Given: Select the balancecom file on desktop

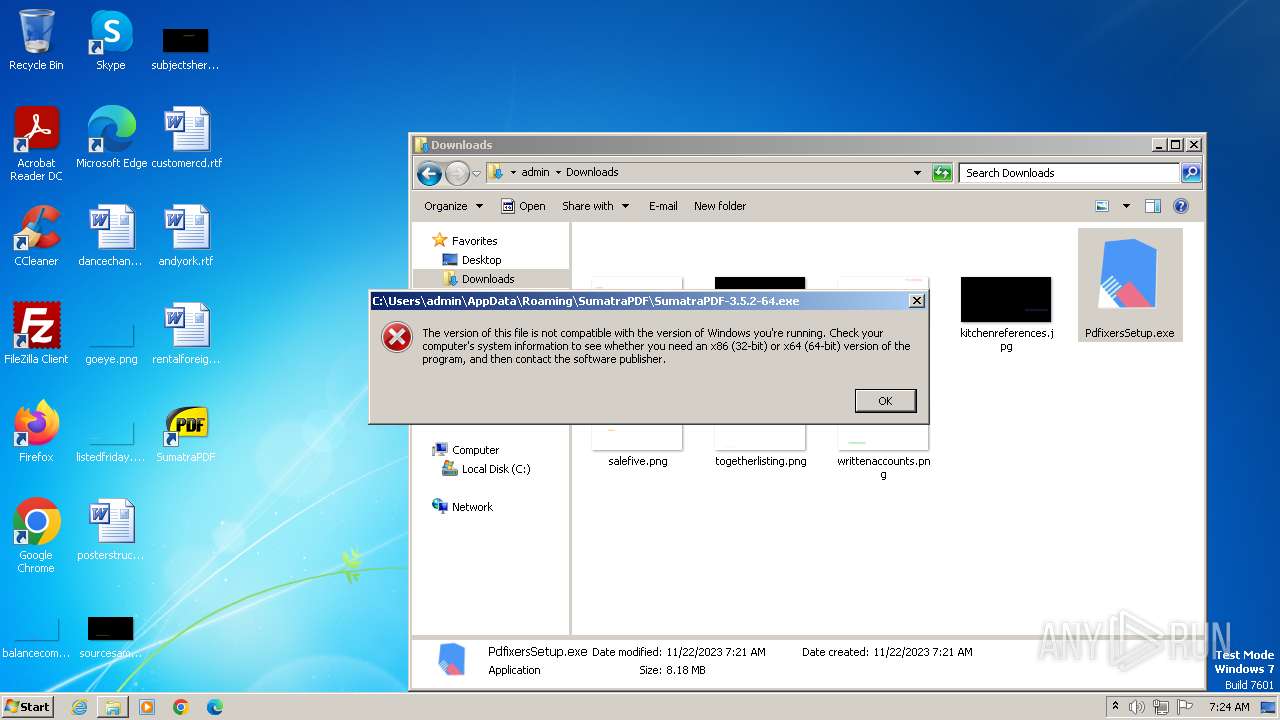Looking at the screenshot, I should tap(36, 636).
